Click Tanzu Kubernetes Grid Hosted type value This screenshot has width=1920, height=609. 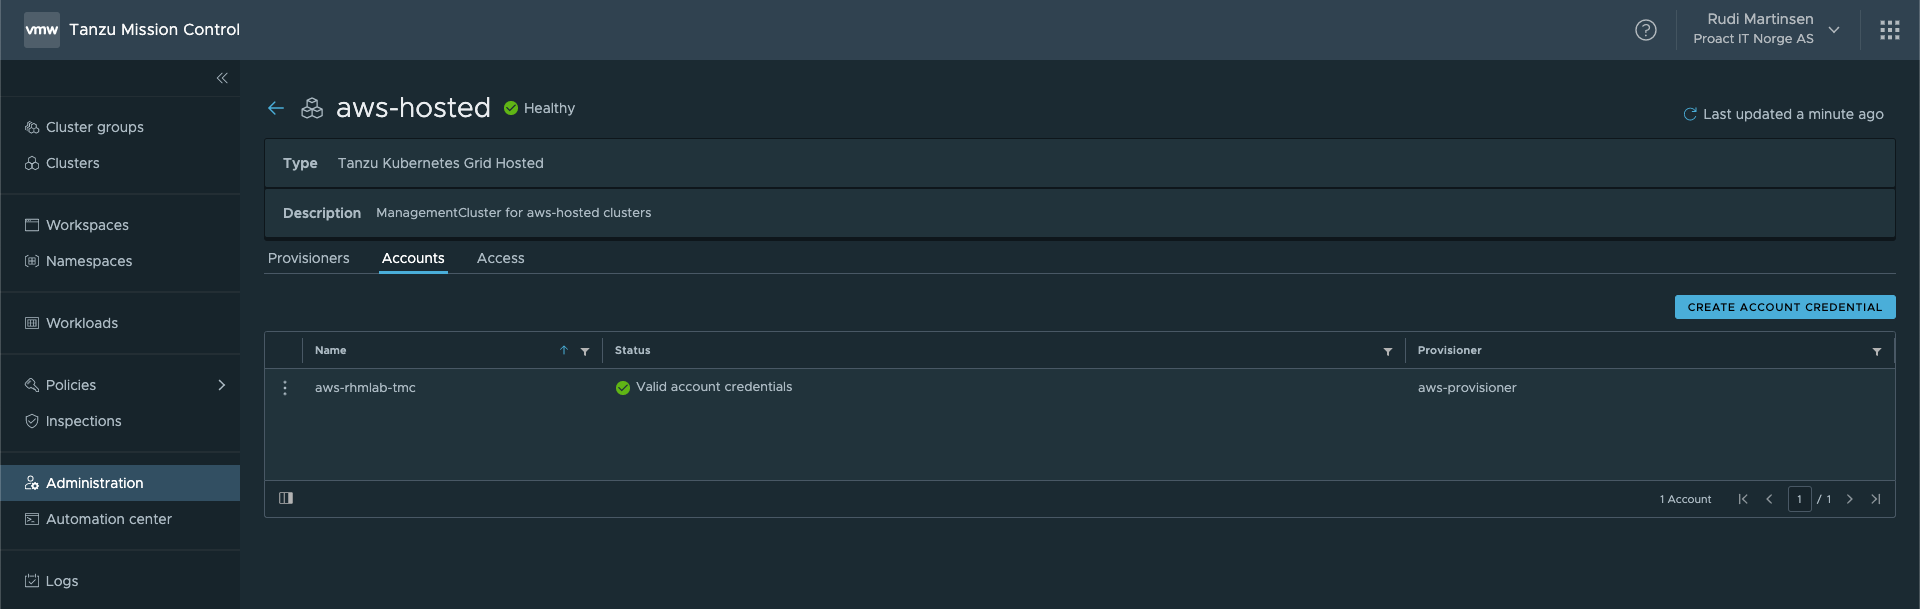[x=441, y=163]
